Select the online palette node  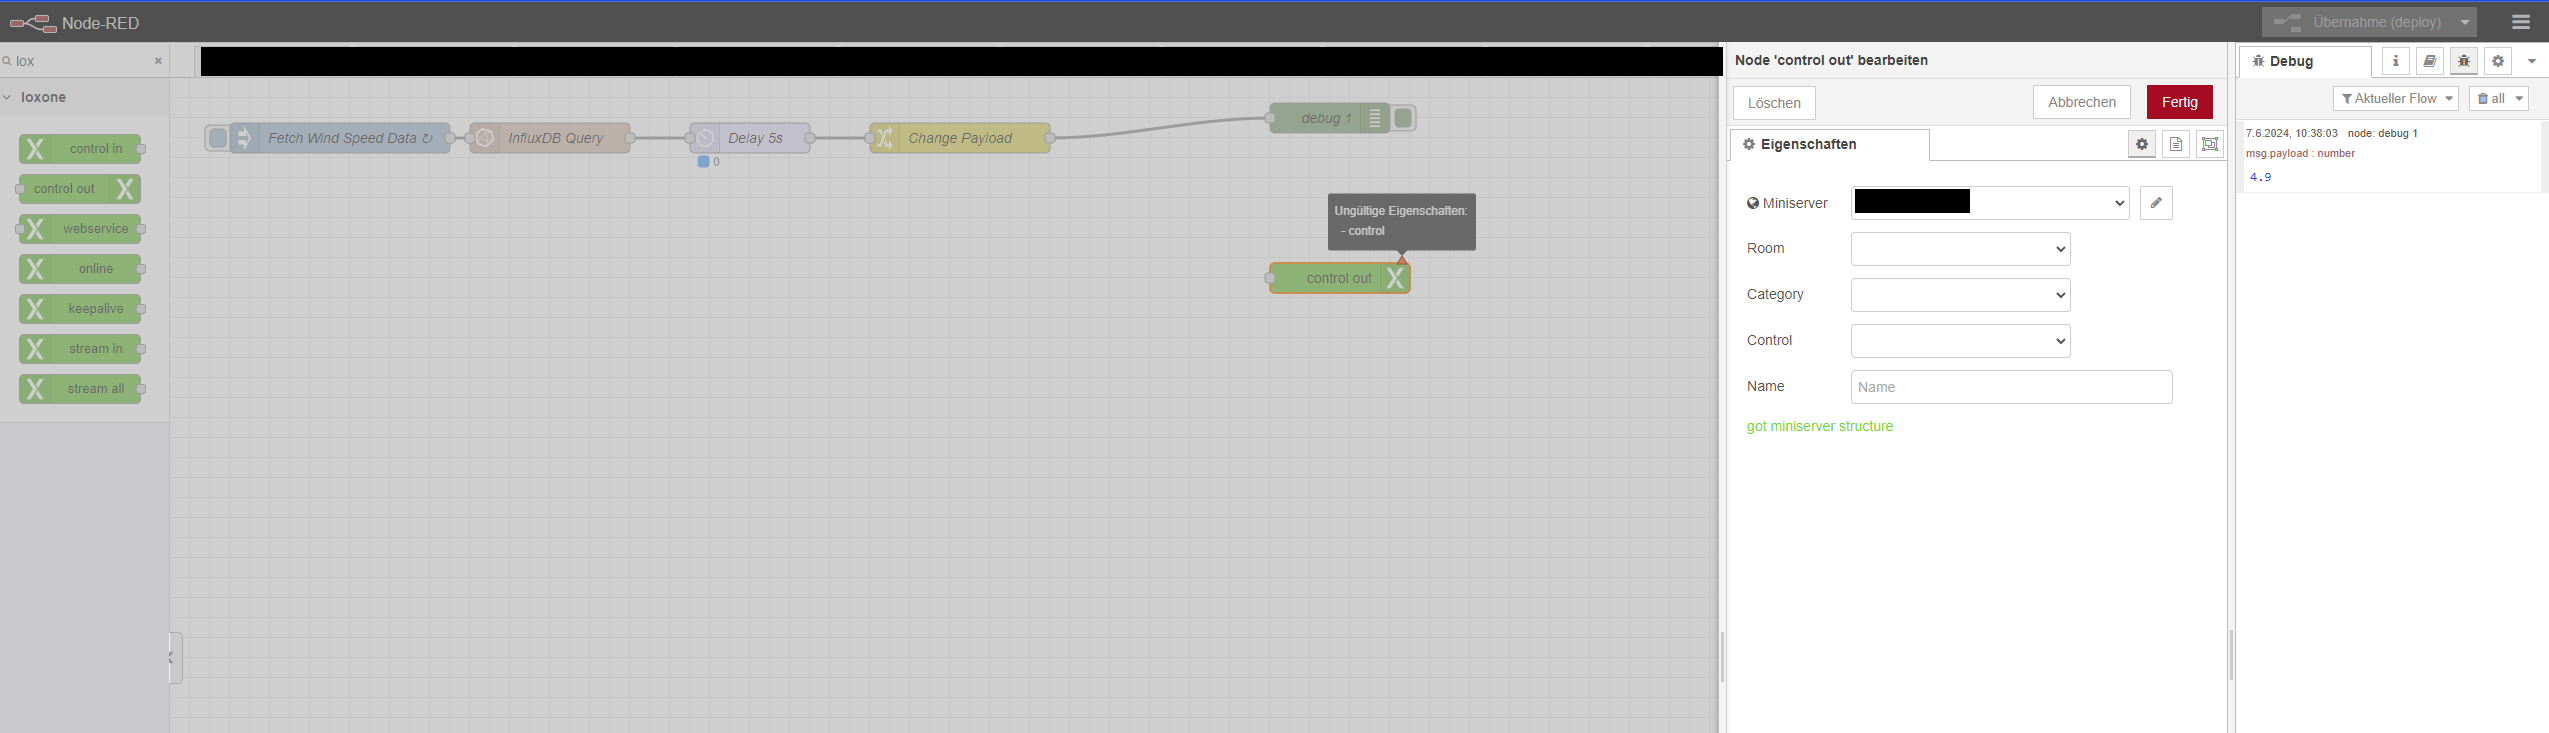80,269
